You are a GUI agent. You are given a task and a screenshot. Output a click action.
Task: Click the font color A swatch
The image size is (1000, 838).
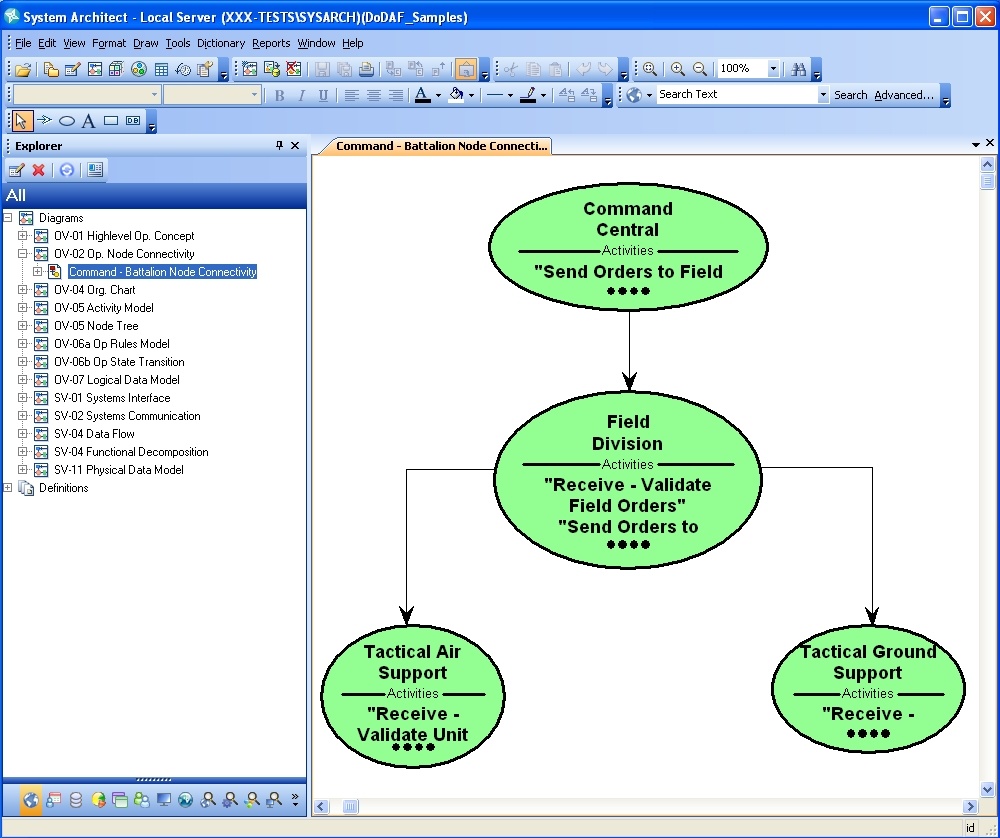tap(422, 96)
